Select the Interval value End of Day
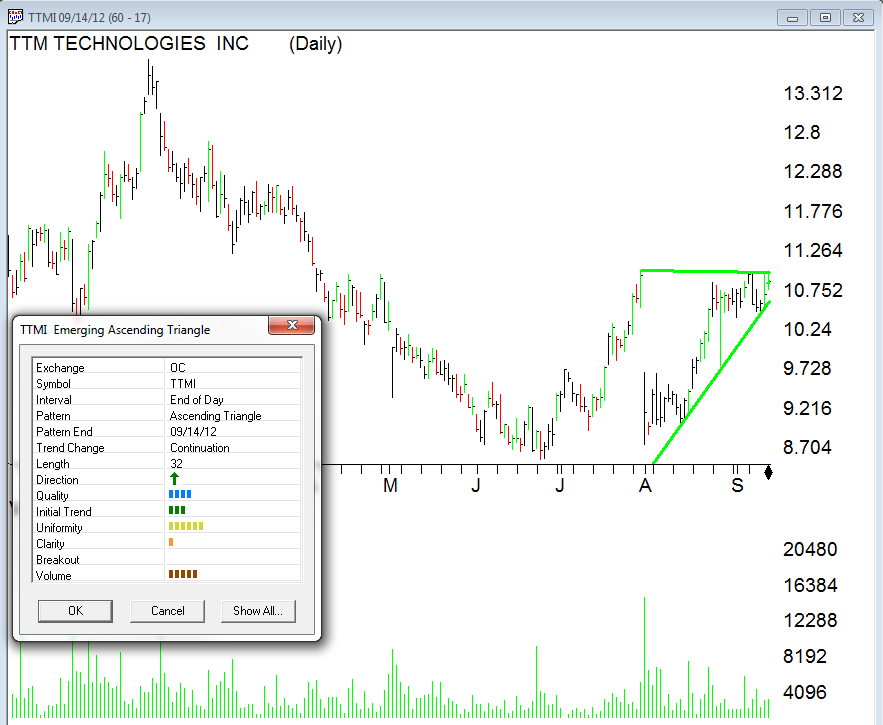 (197, 400)
